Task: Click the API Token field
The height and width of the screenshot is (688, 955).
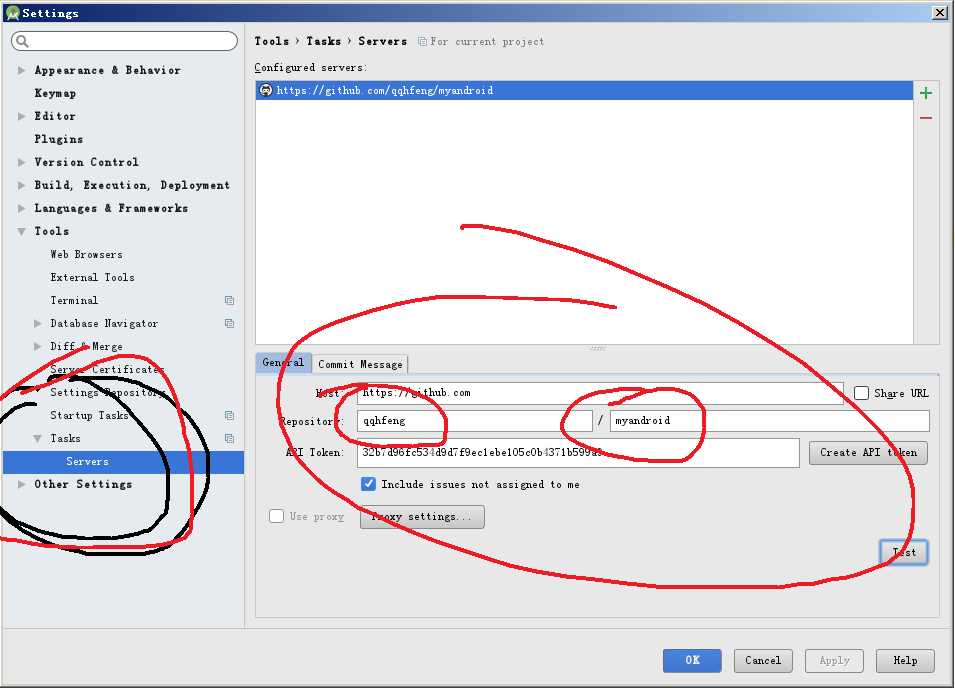Action: tap(578, 452)
